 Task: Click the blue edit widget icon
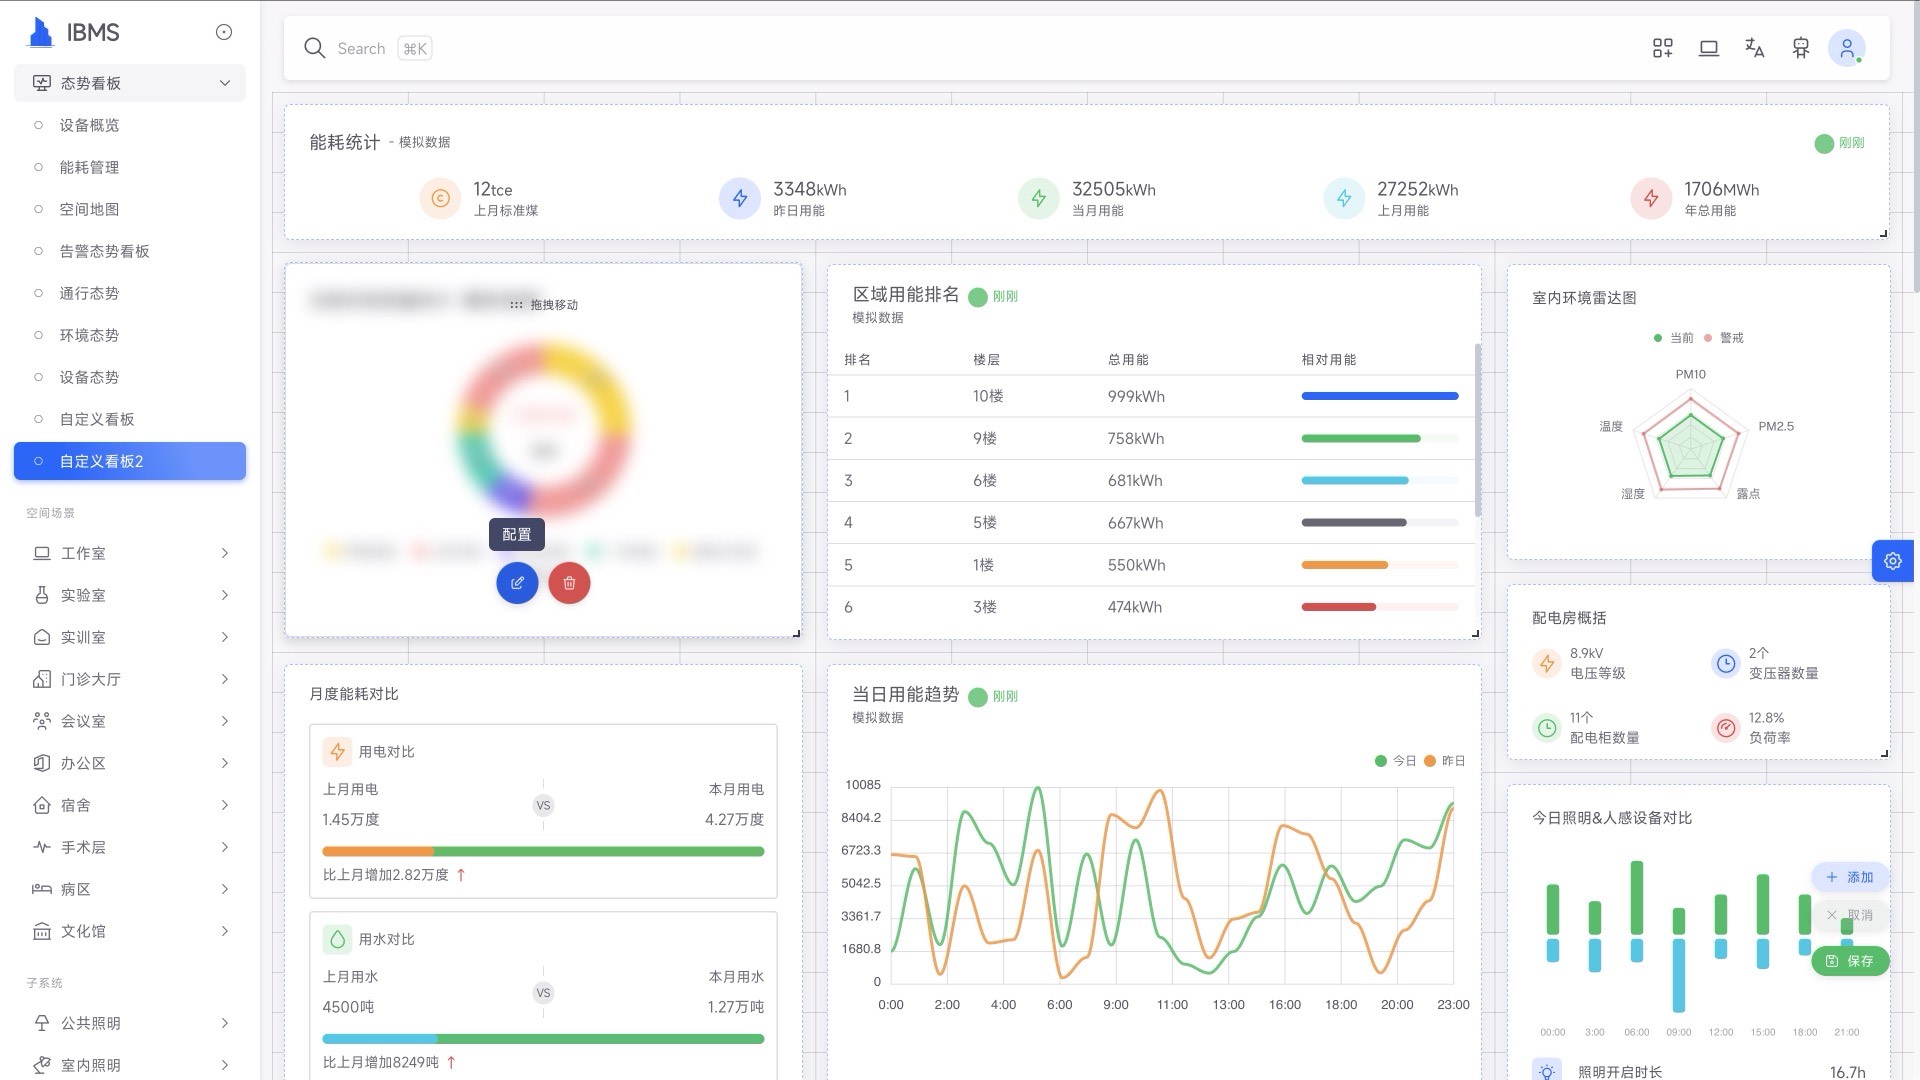click(x=517, y=583)
